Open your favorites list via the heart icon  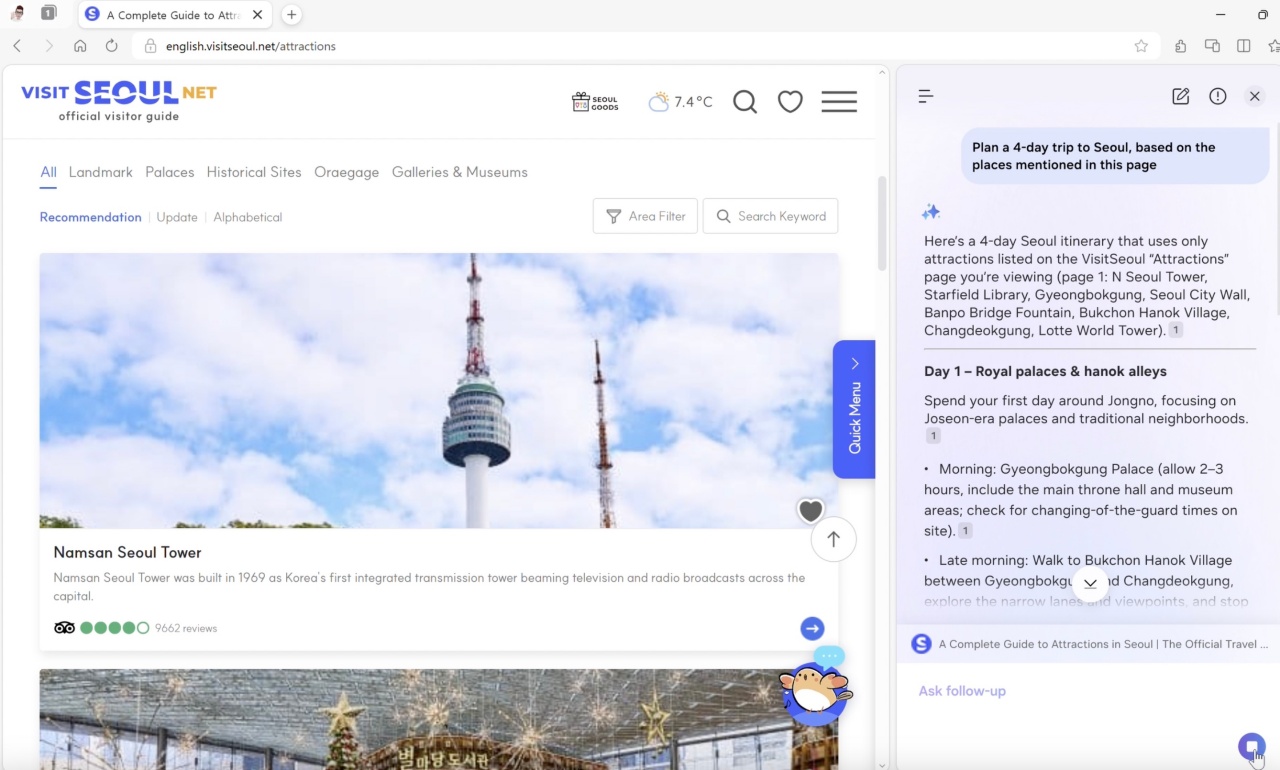(790, 101)
